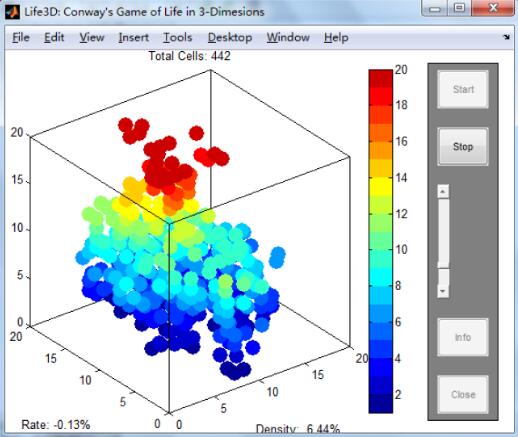Click the Start button
Image resolution: width=518 pixels, height=437 pixels.
point(463,89)
